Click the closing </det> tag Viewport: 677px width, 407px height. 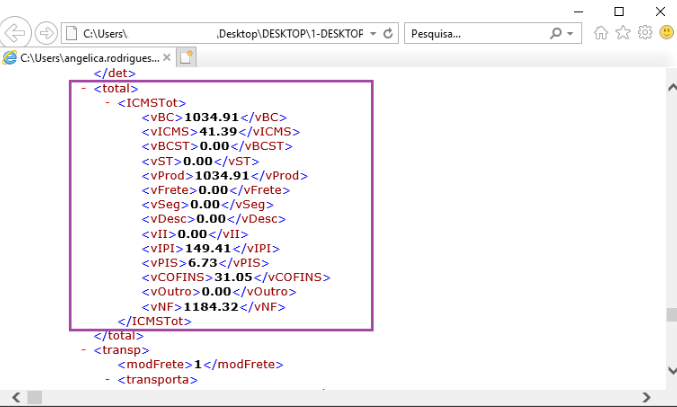click(115, 73)
